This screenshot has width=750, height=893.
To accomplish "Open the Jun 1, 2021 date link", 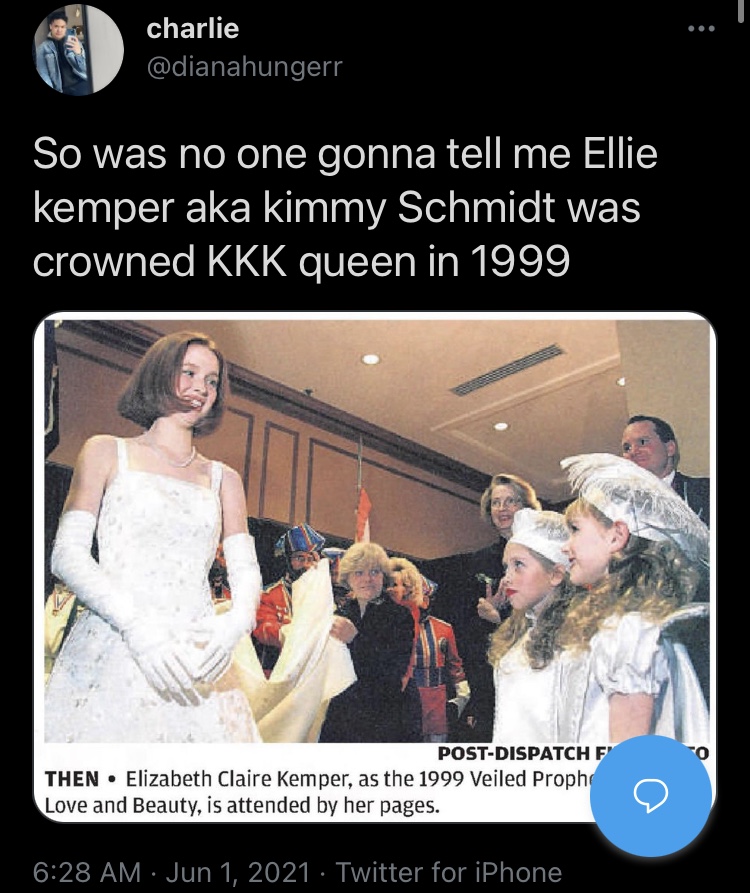I will [x=238, y=871].
